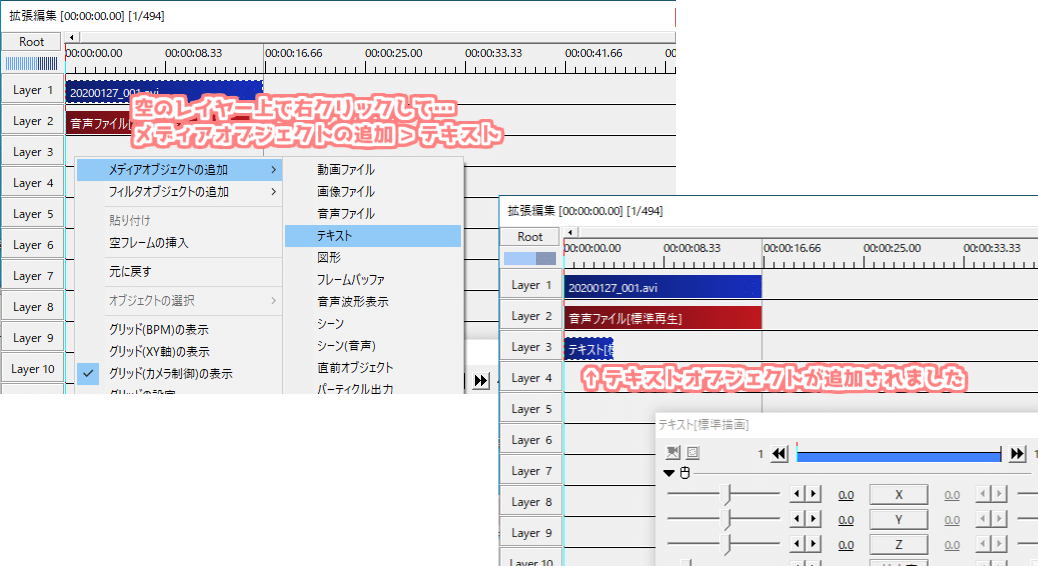This screenshot has width=1038, height=566.
Task: Click 00:00:08.33 ruler mark in right window
Action: (x=692, y=248)
